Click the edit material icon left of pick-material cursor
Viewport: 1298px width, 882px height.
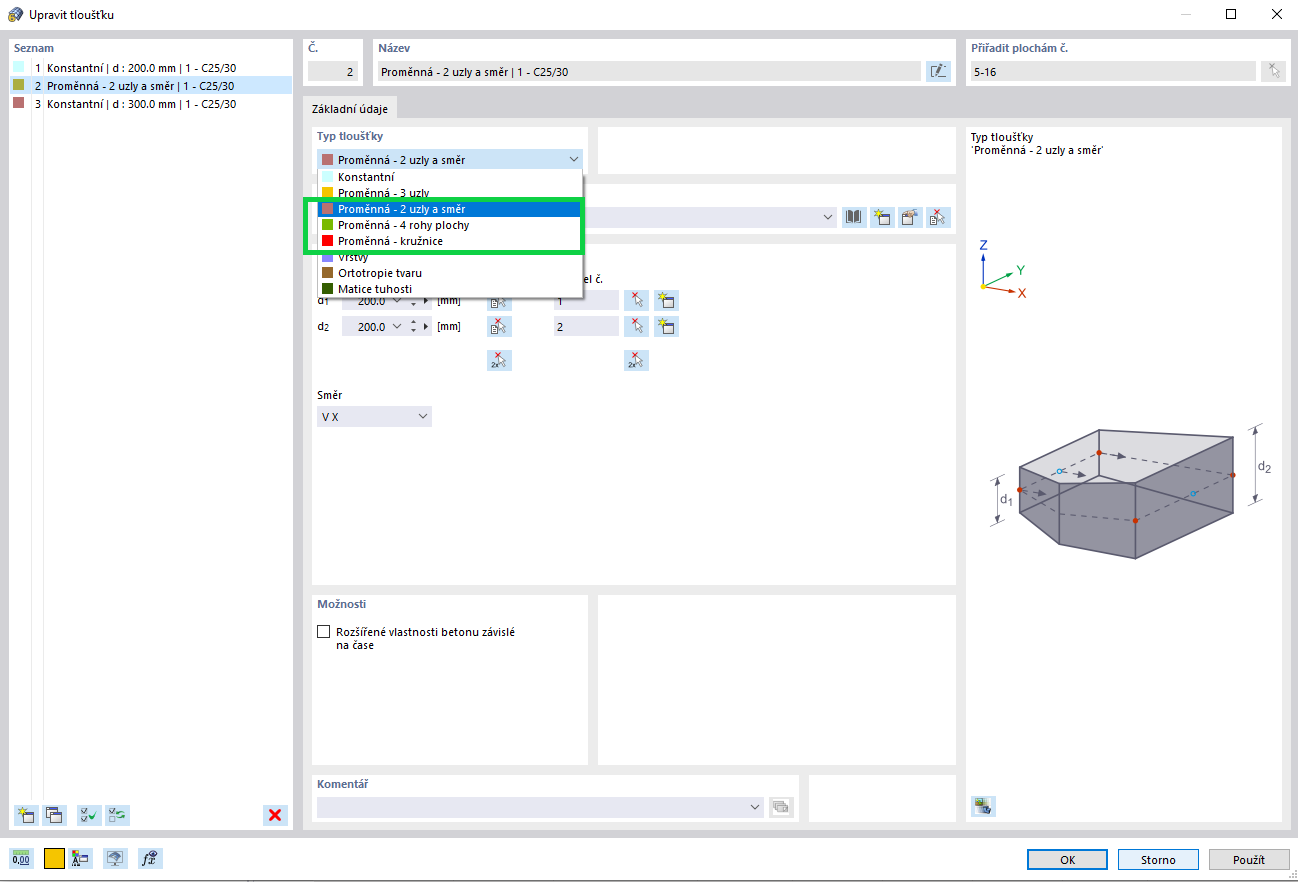pyautogui.click(x=910, y=217)
